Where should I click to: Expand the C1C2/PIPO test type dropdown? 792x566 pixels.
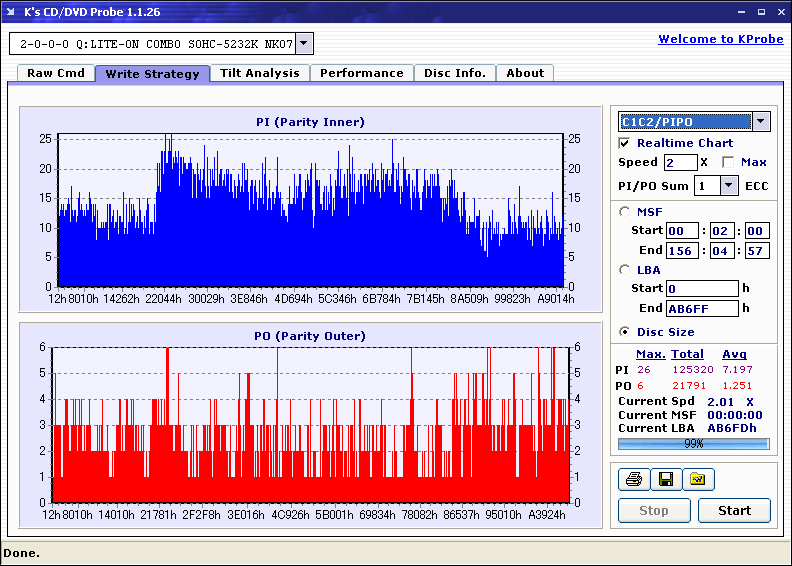pyautogui.click(x=761, y=122)
